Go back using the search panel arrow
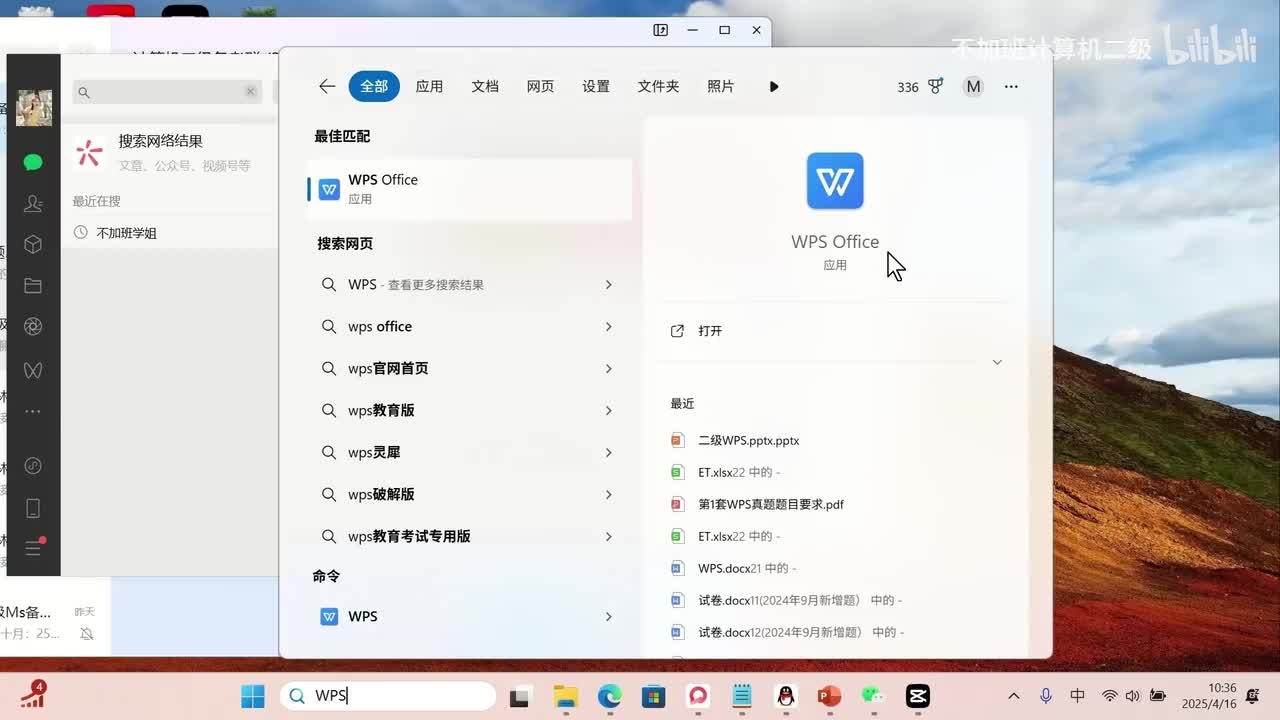The height and width of the screenshot is (720, 1280). click(327, 87)
